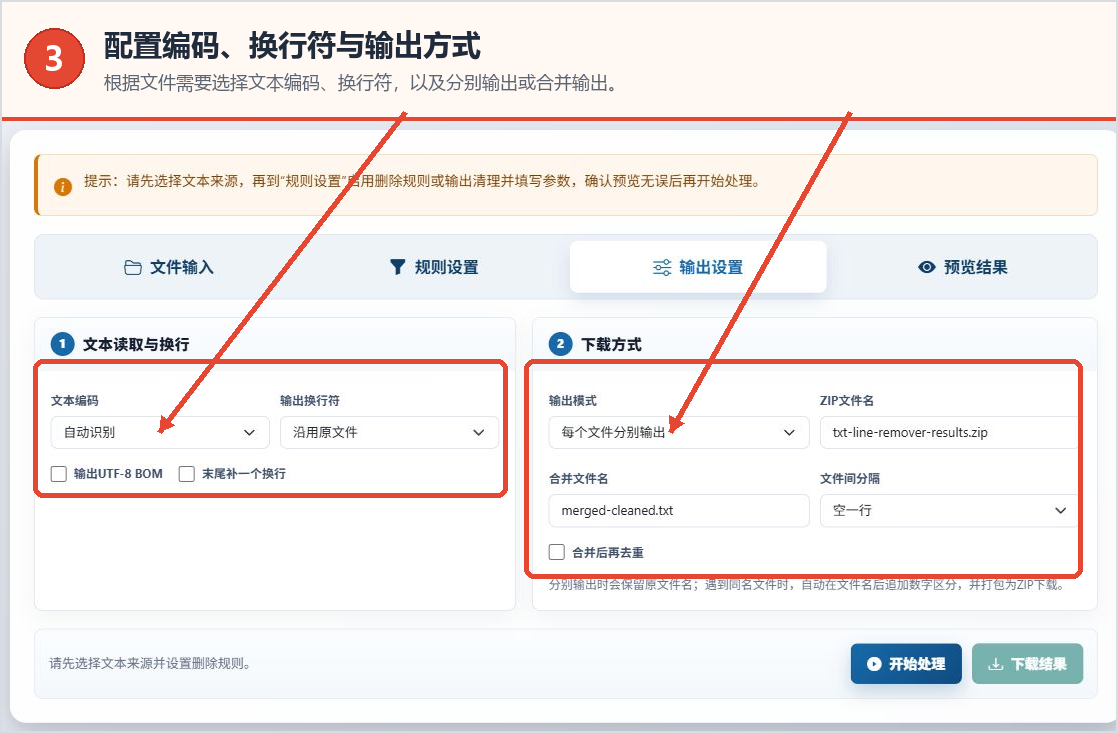The height and width of the screenshot is (733, 1118).
Task: Open the 文件输入 tab
Action: (x=169, y=267)
